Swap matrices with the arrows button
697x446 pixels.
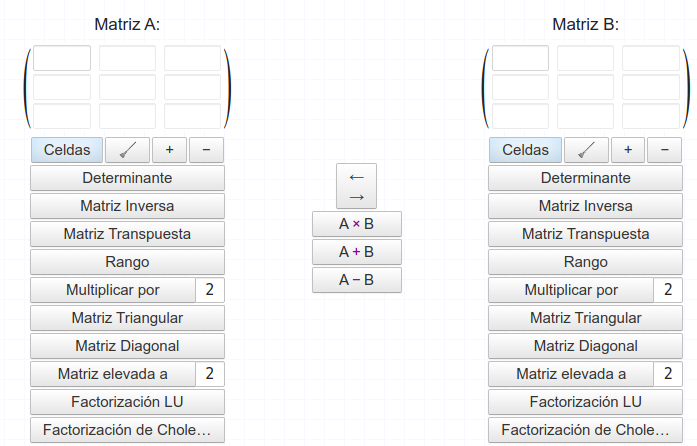(356, 186)
